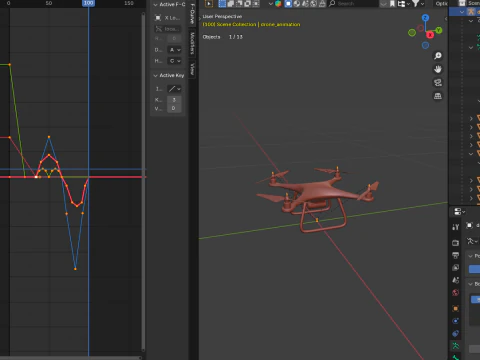This screenshot has width=480, height=360.
Task: Expand the second collapsed outliner row
Action: [x=471, y=127]
